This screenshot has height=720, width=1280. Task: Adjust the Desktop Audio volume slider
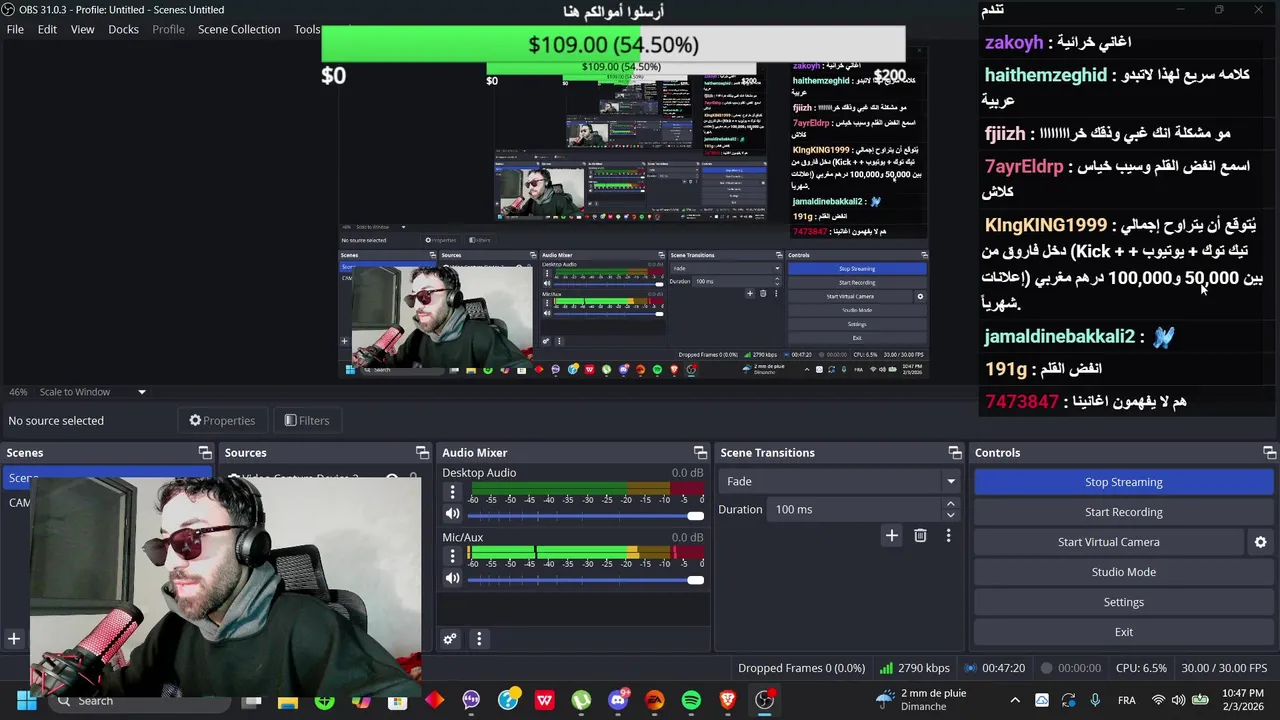(x=585, y=515)
